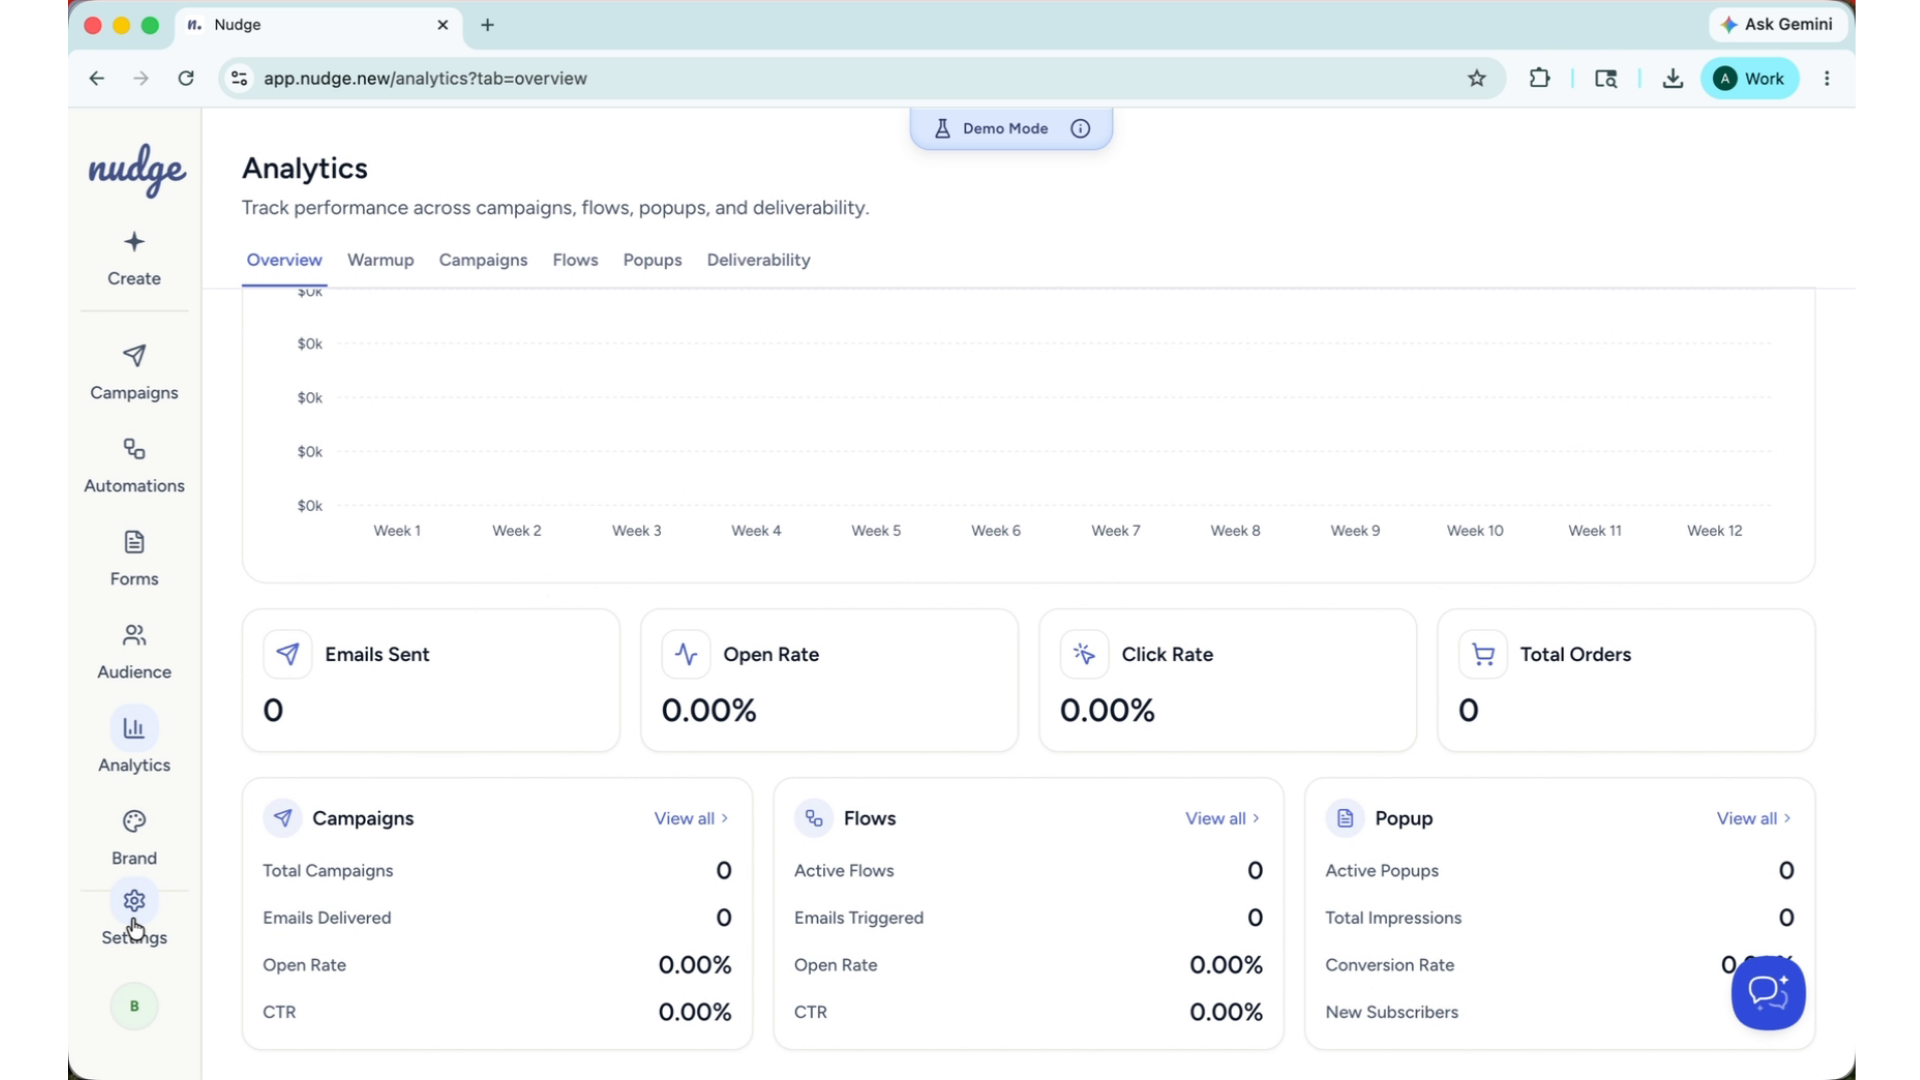Click the address bar URL

coord(425,78)
